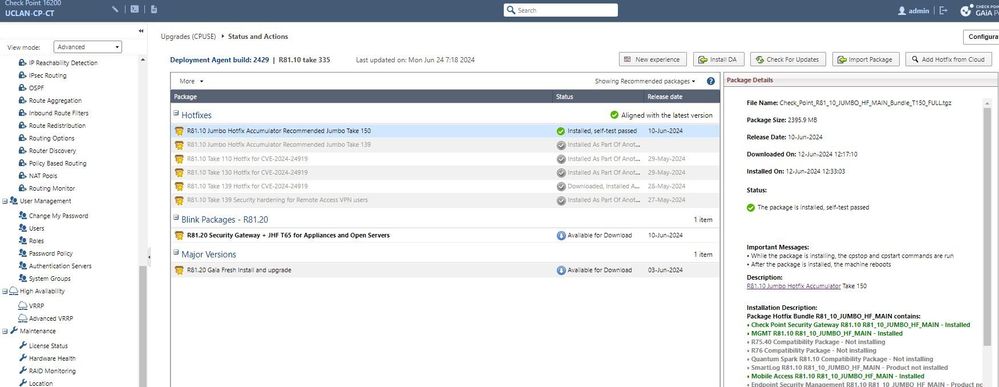Viewport: 999px width, 387px height.
Task: Click the Check Point Gaia Portal logo
Action: 980,10
